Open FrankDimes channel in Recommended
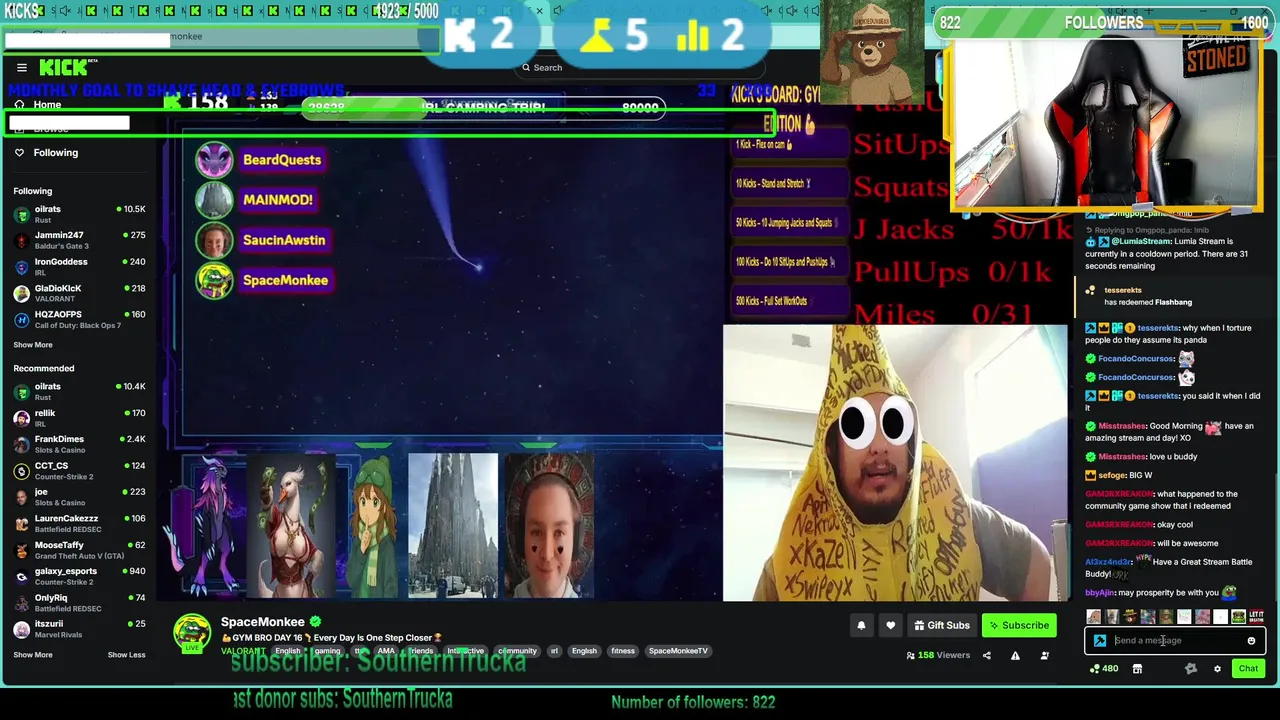 (x=80, y=445)
